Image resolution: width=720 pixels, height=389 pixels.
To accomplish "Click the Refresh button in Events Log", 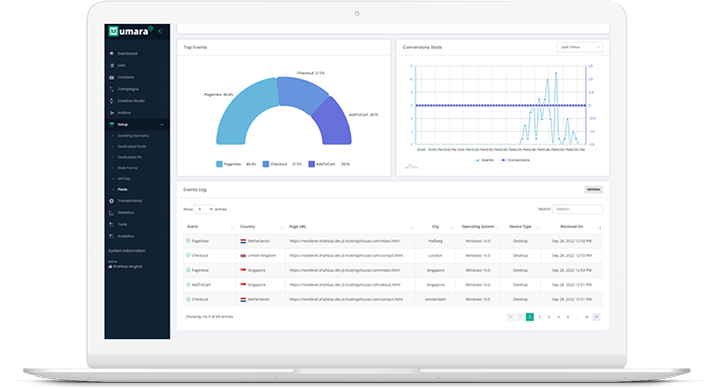I will 593,189.
